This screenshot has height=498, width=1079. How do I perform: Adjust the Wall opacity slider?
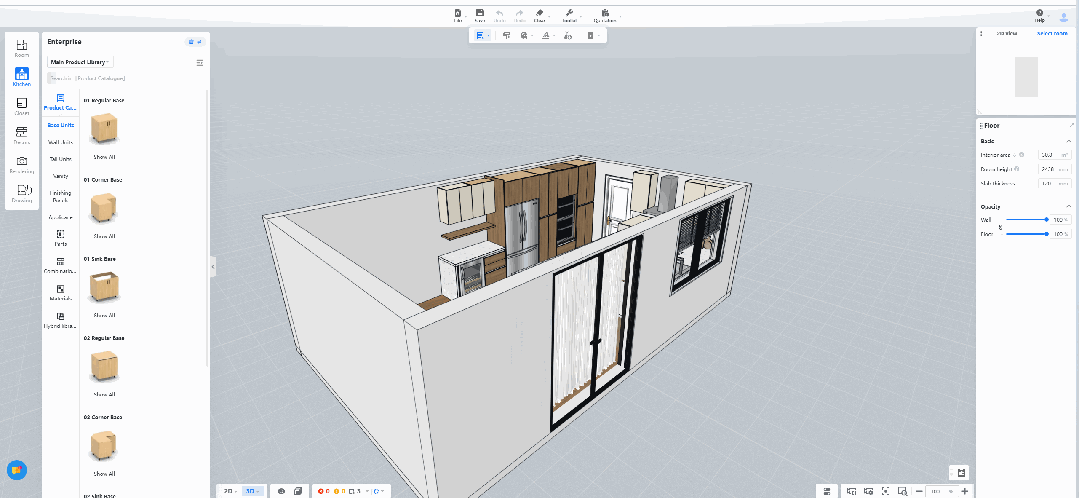tap(1046, 219)
